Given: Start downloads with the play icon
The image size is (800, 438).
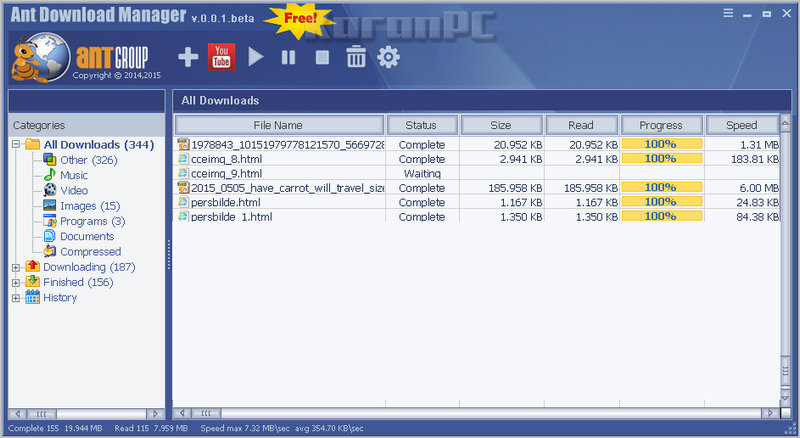Looking at the screenshot, I should 255,57.
